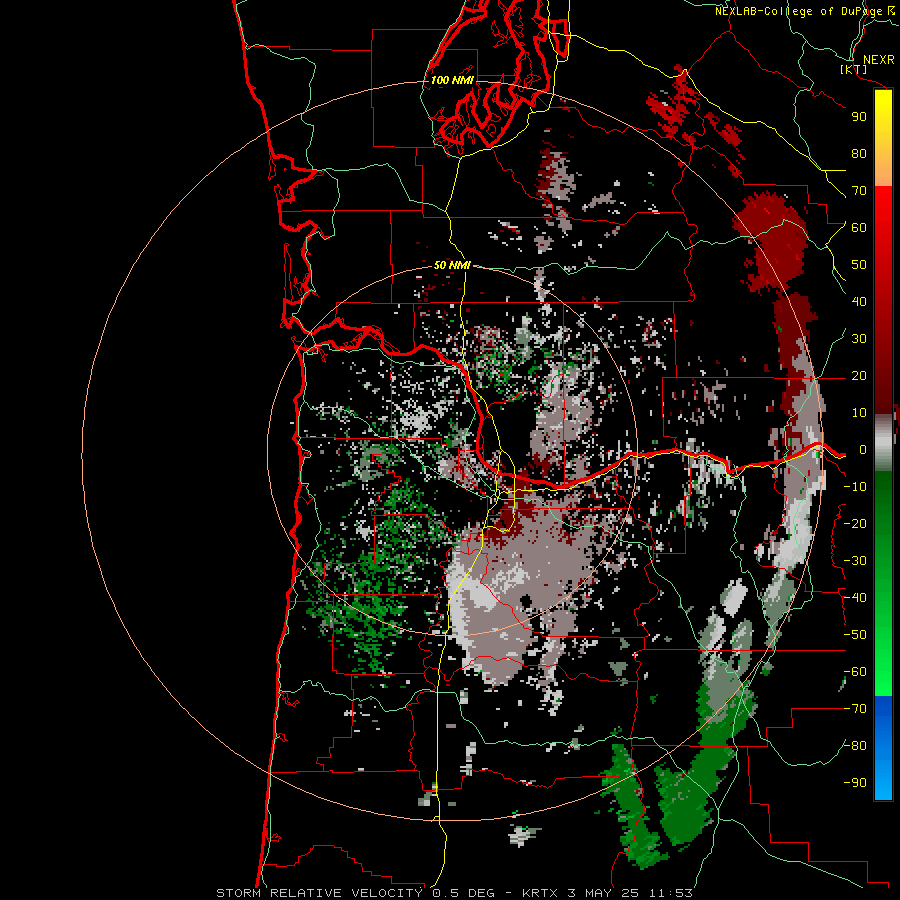Screen dimensions: 900x900
Task: Pick the -30 knot scale label
Action: coord(855,561)
